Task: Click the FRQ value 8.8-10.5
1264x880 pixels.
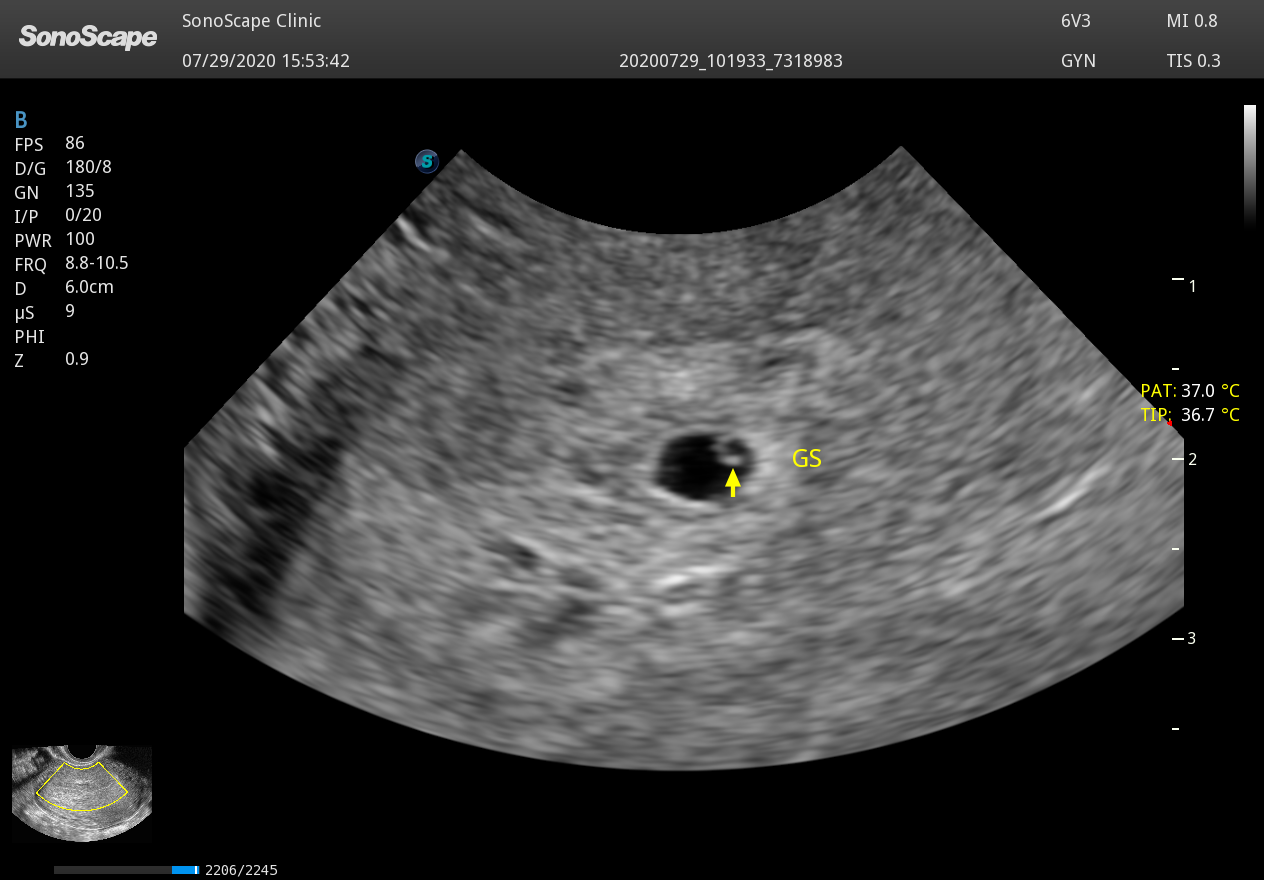Action: pos(97,263)
